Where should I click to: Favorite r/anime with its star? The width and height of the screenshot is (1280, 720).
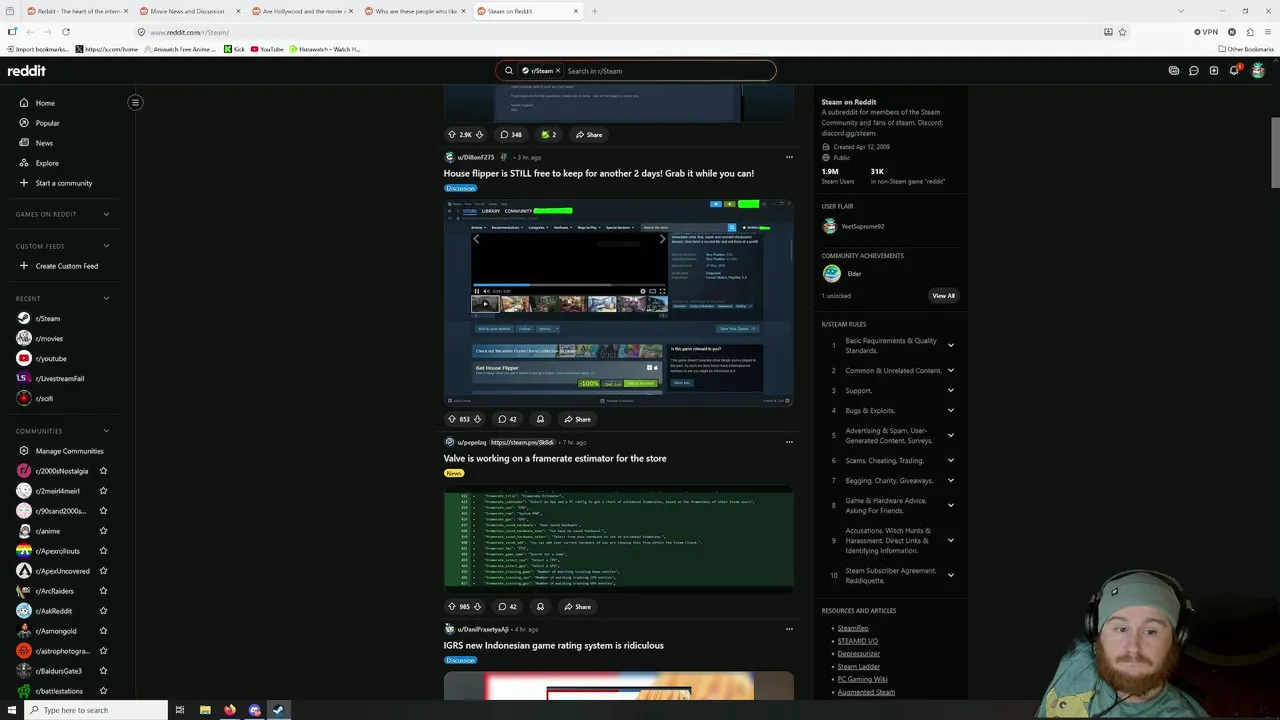pyautogui.click(x=103, y=531)
